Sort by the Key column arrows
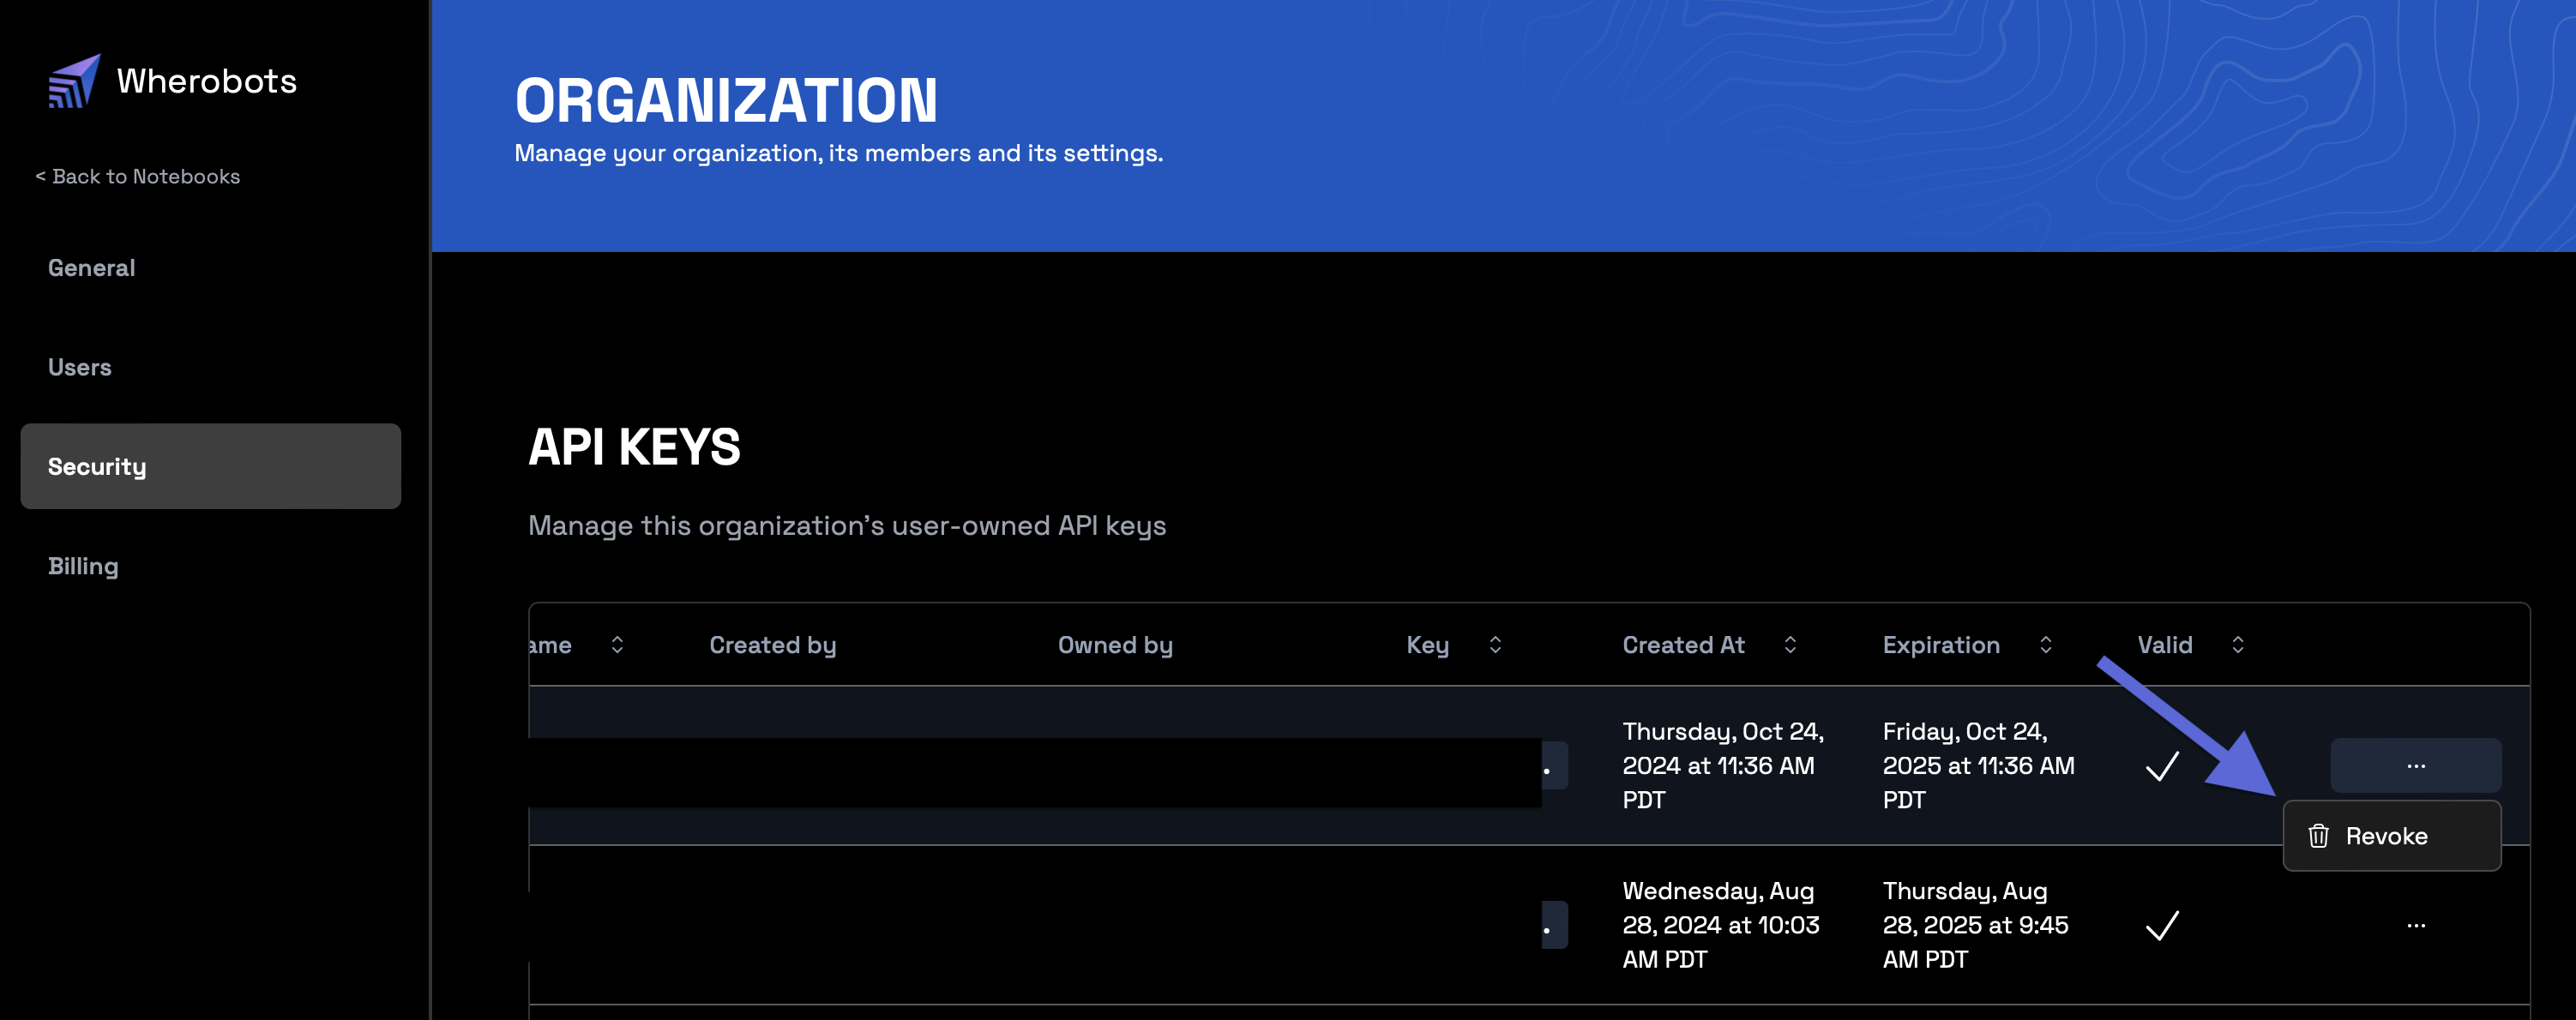Screen dimensions: 2576x1020 [1495, 645]
